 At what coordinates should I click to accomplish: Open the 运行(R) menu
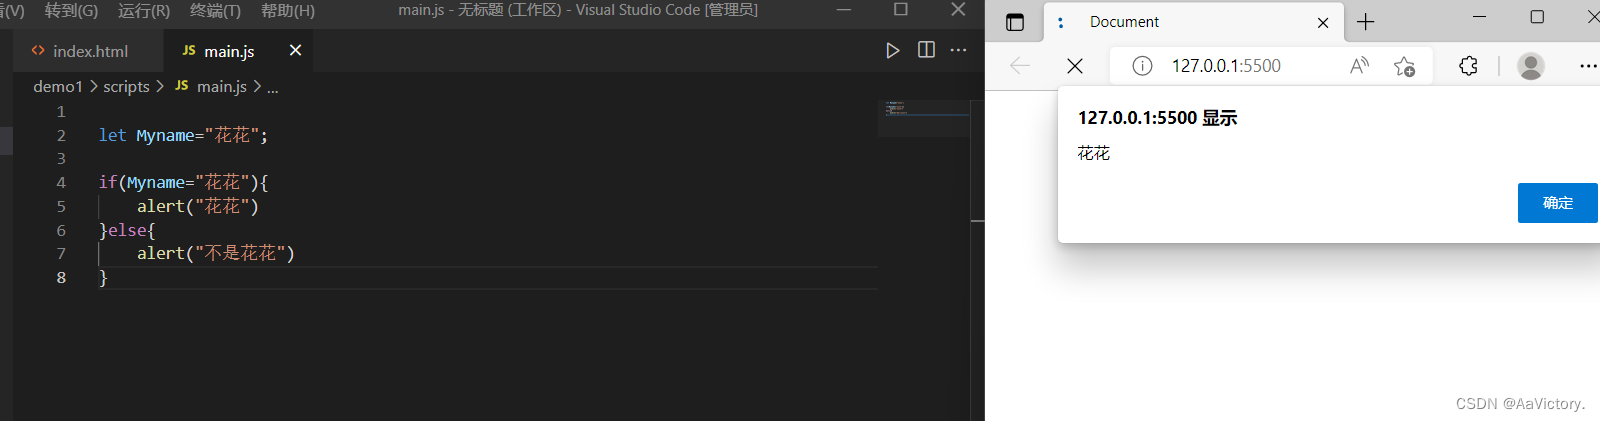(144, 10)
